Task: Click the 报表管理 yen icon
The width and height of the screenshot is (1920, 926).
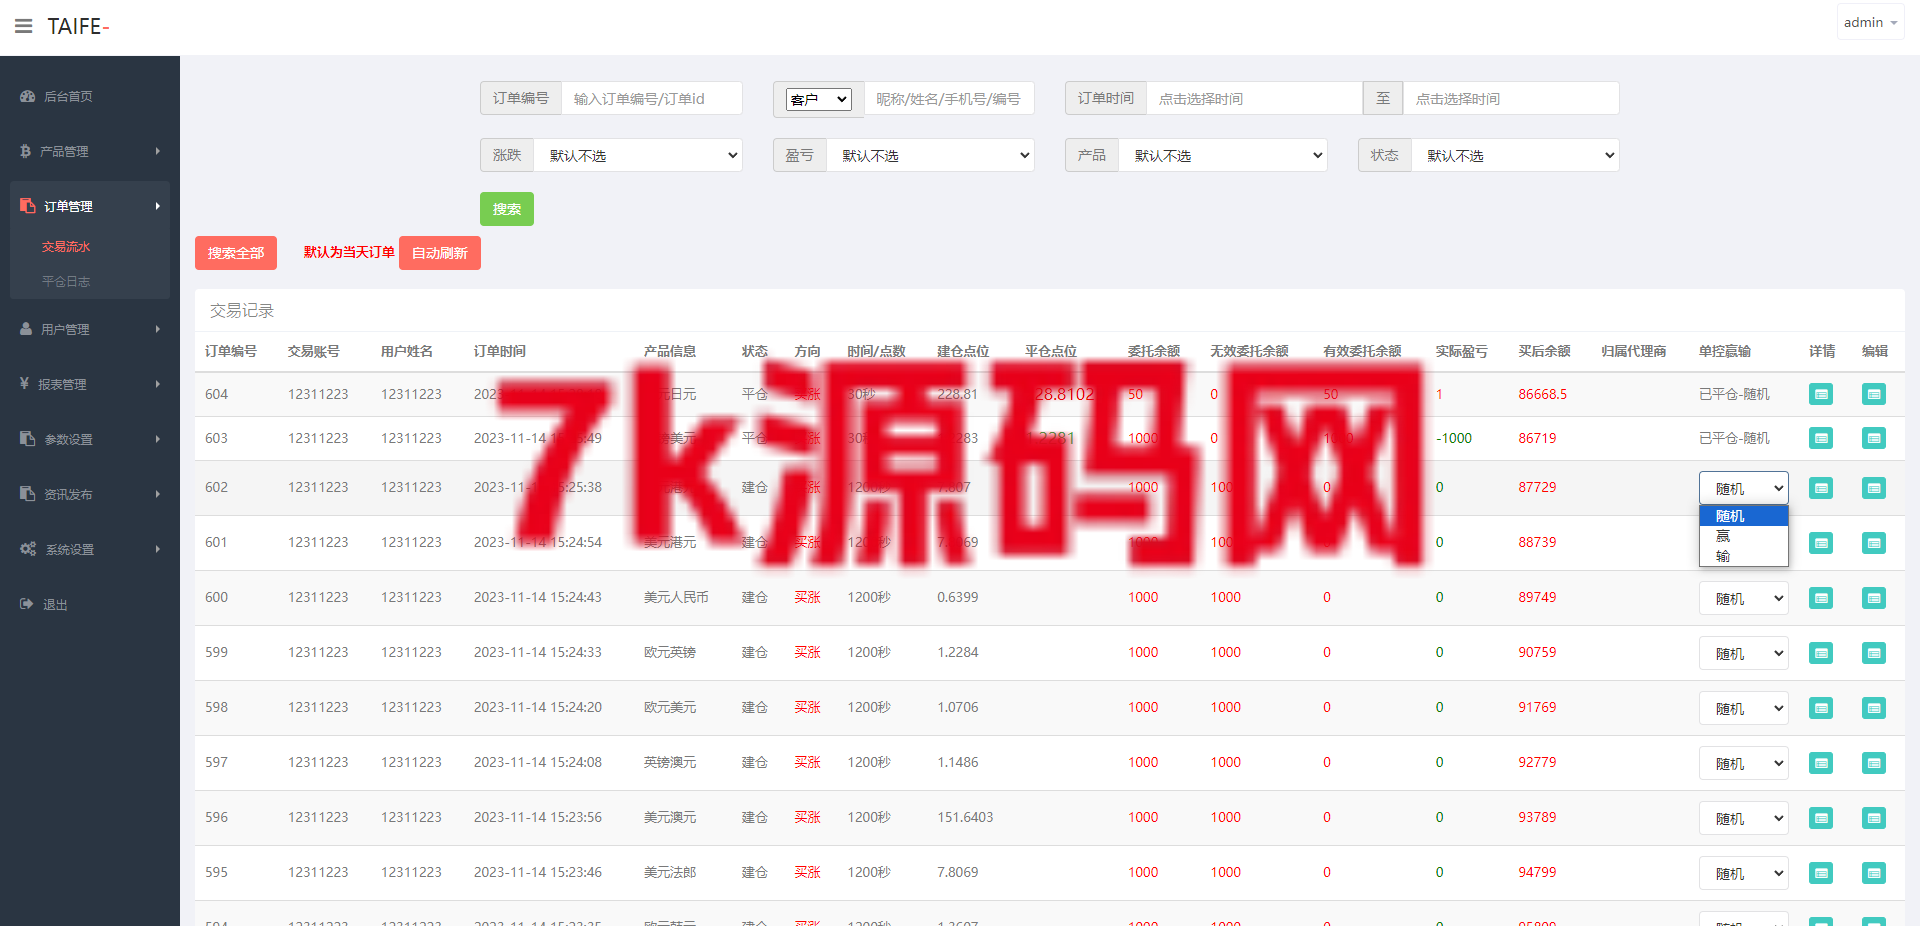Action: point(24,383)
